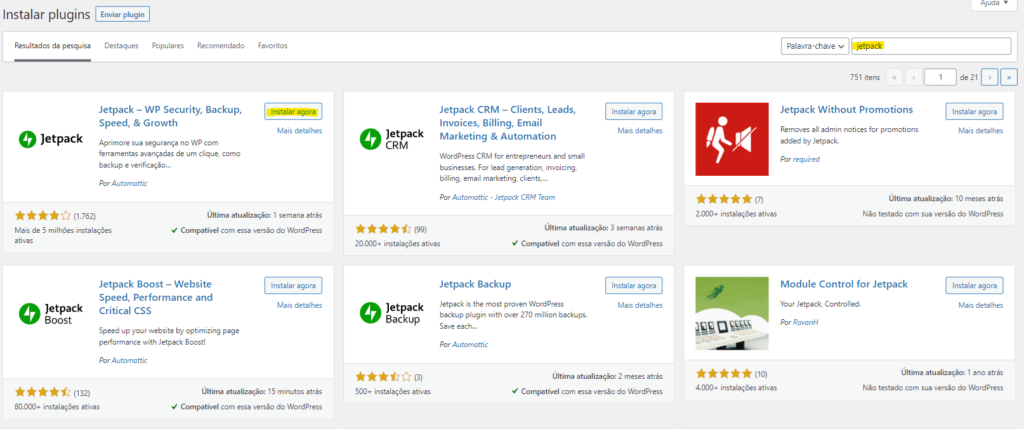Click the Jetpack Backup logo thumbnail

coord(392,313)
